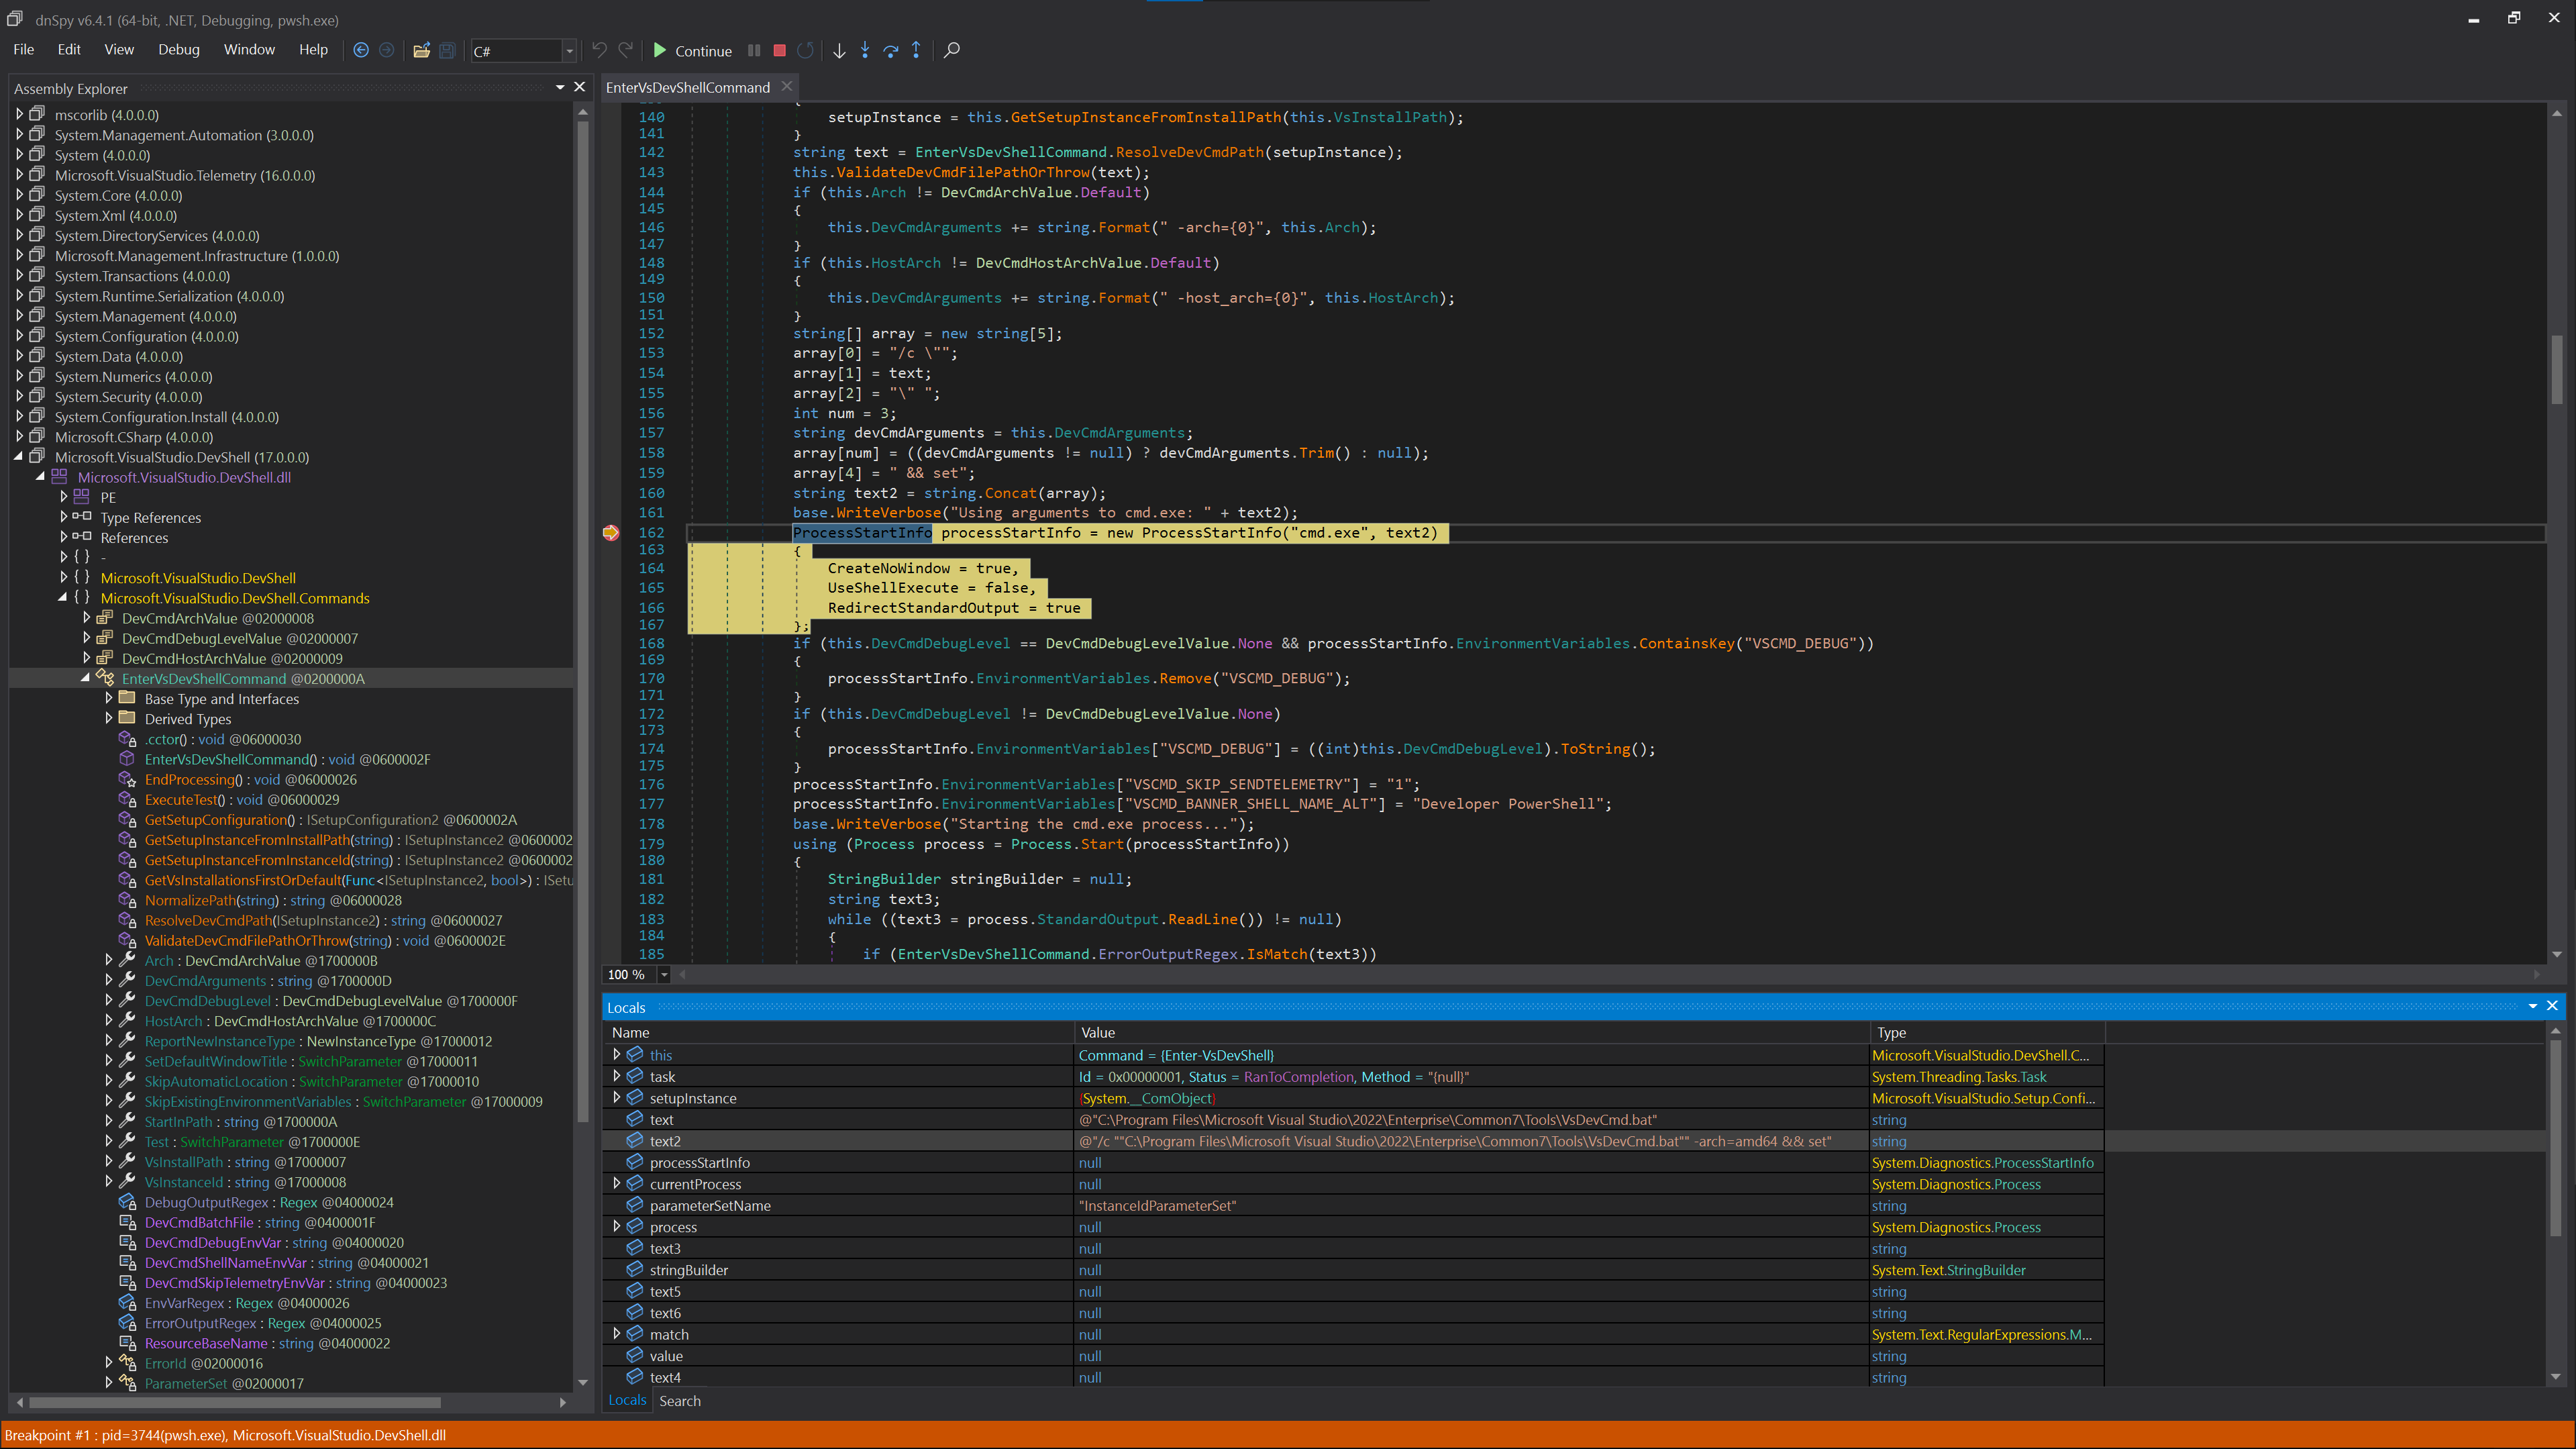Navigate backward with the back arrow
Image resolution: width=2576 pixels, height=1449 pixels.
point(361,50)
